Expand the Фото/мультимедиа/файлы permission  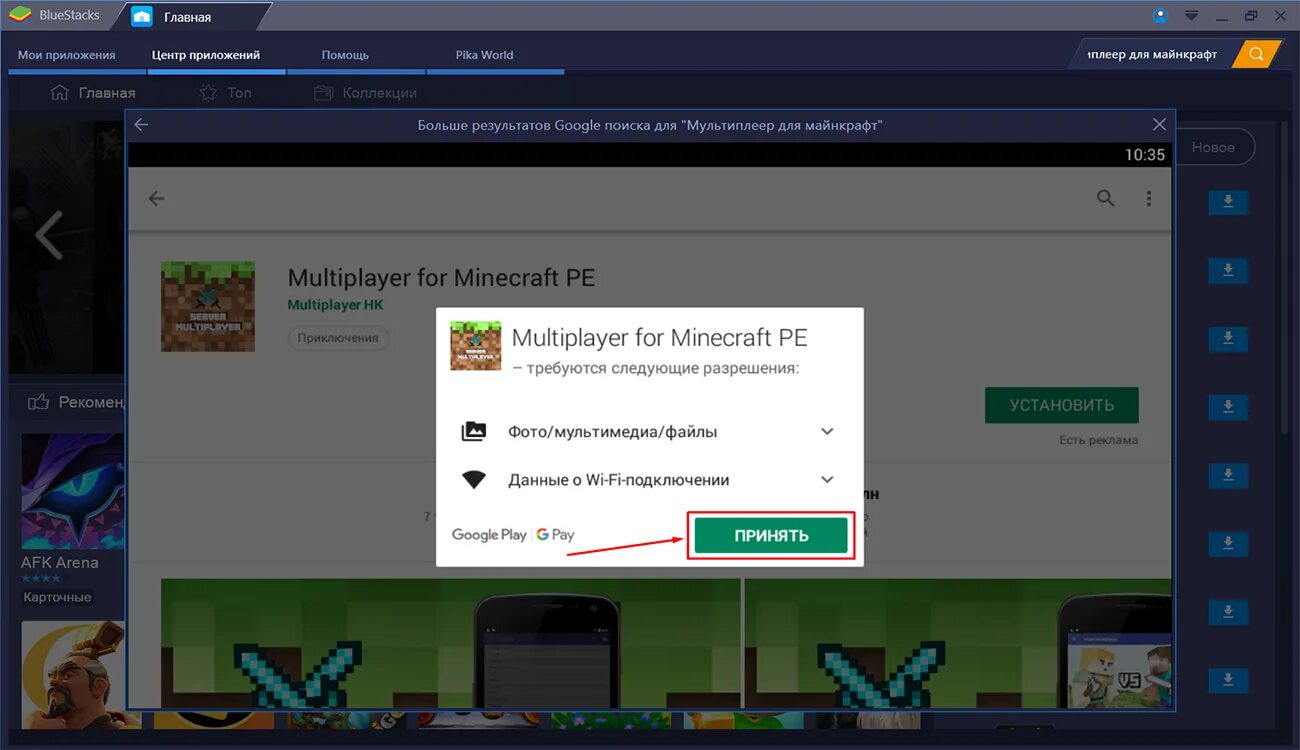tap(827, 432)
